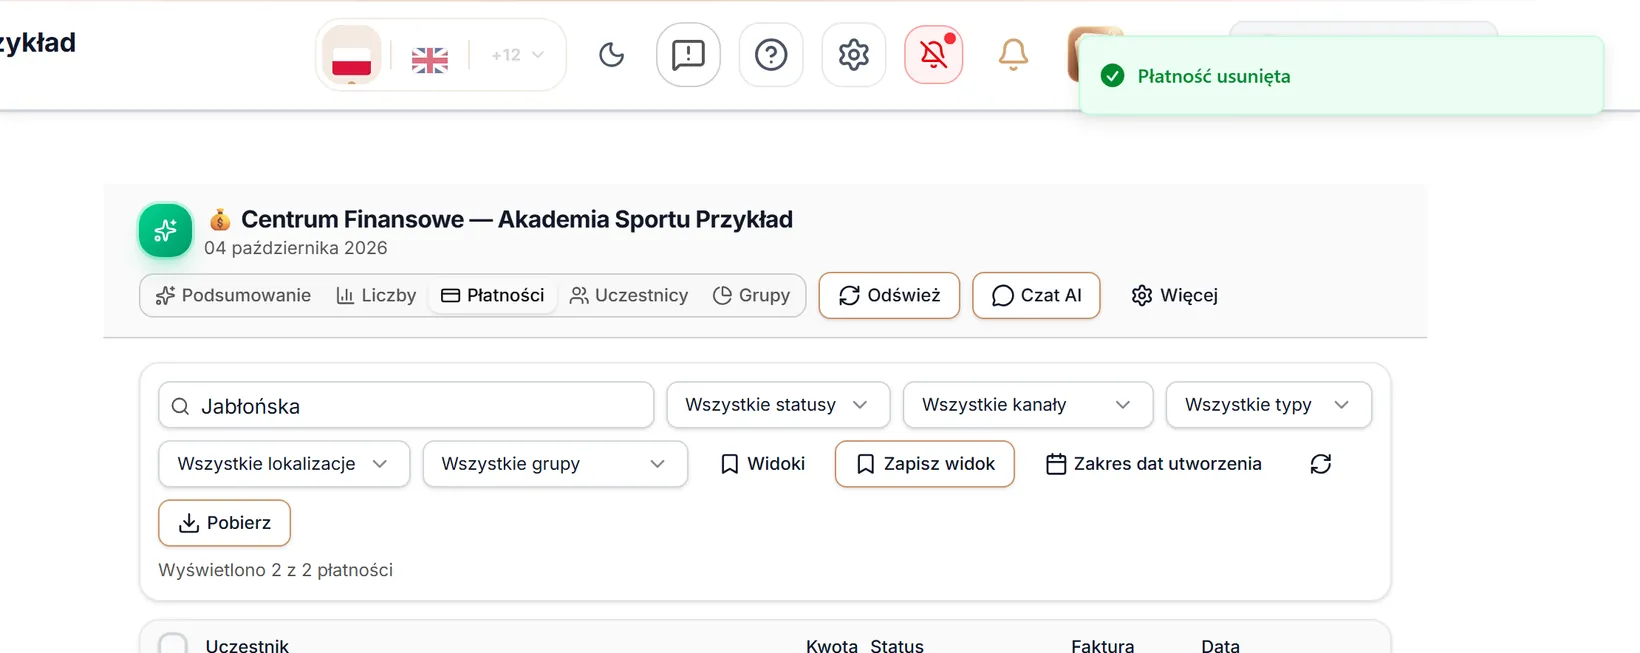Open notifications bell icon
The height and width of the screenshot is (653, 1640).
coord(1013,55)
